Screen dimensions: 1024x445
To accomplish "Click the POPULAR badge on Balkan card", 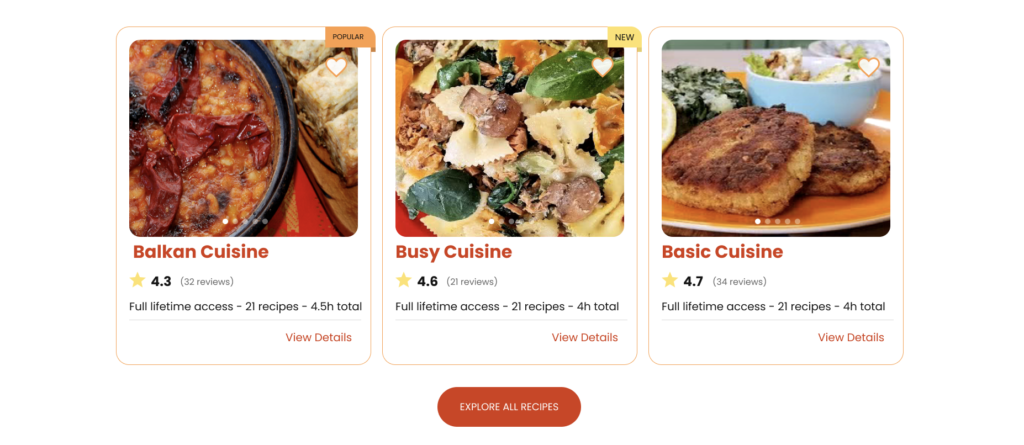I will [x=348, y=37].
